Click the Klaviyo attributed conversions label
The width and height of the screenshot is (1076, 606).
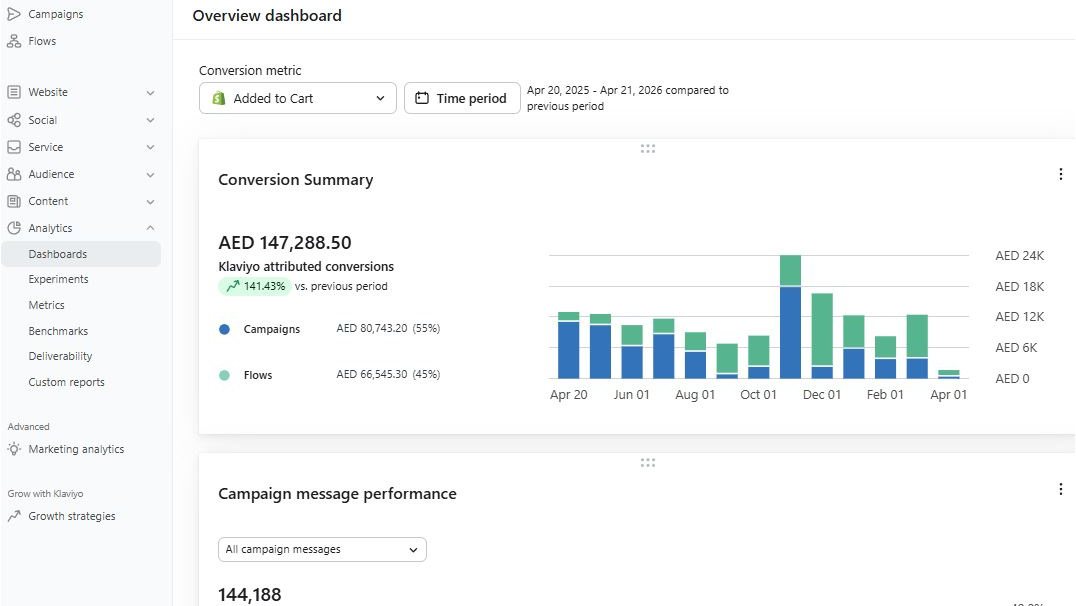point(306,266)
